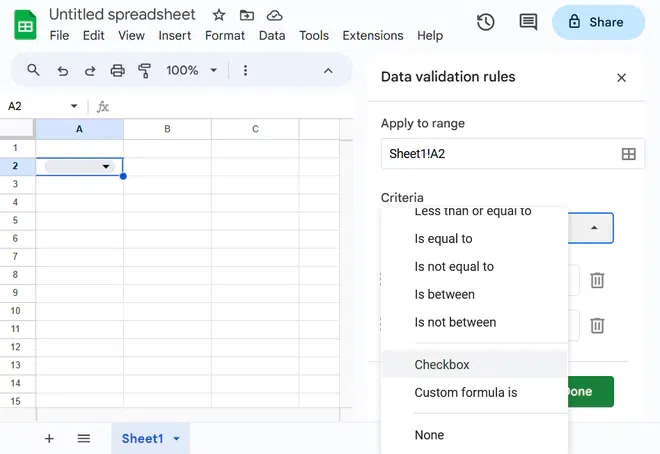
Task: Activate the paint format tool
Action: [x=144, y=71]
